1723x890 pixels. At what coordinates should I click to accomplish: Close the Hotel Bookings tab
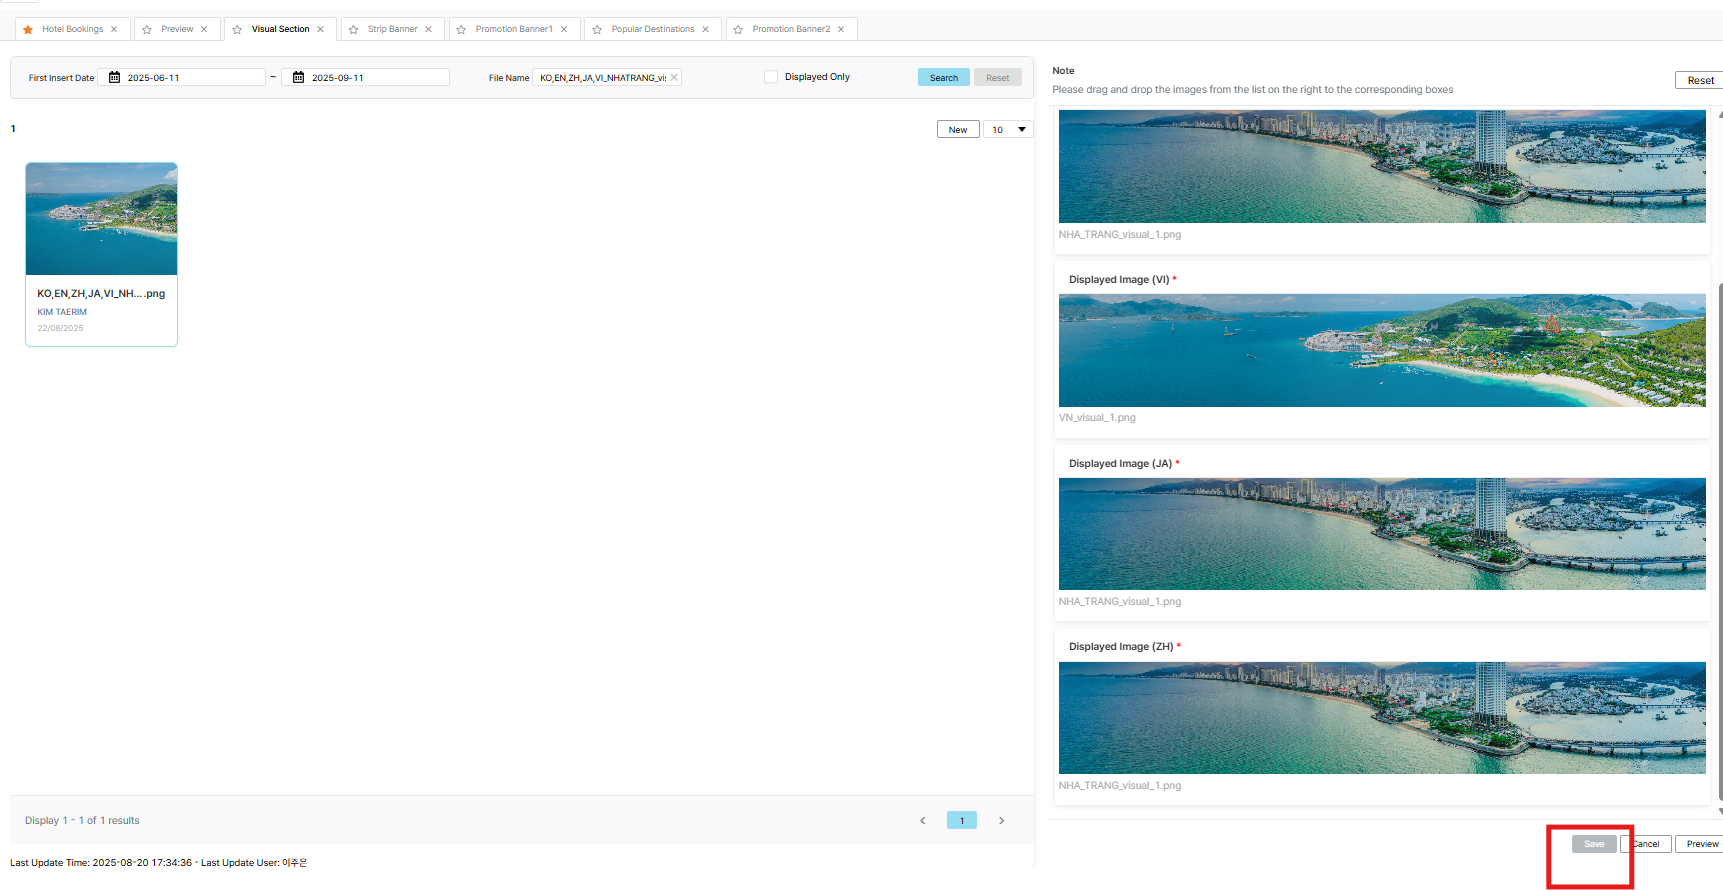tap(114, 29)
